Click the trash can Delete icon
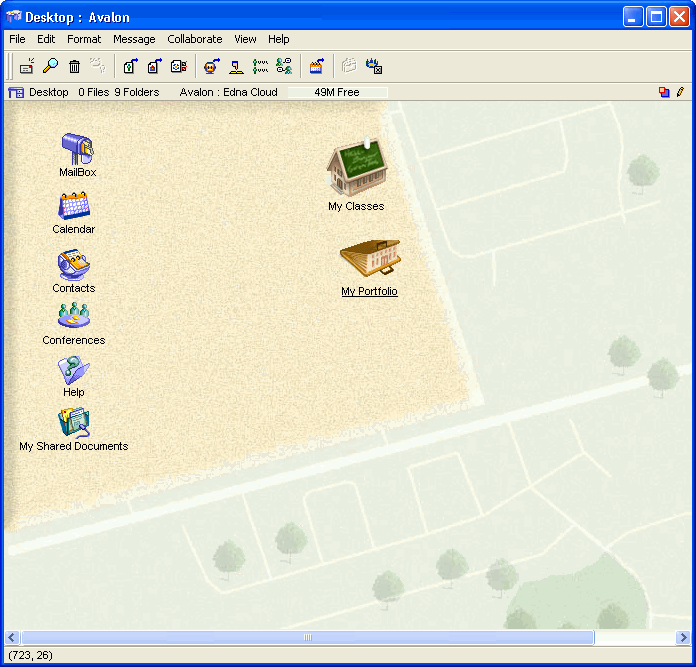 (x=75, y=66)
